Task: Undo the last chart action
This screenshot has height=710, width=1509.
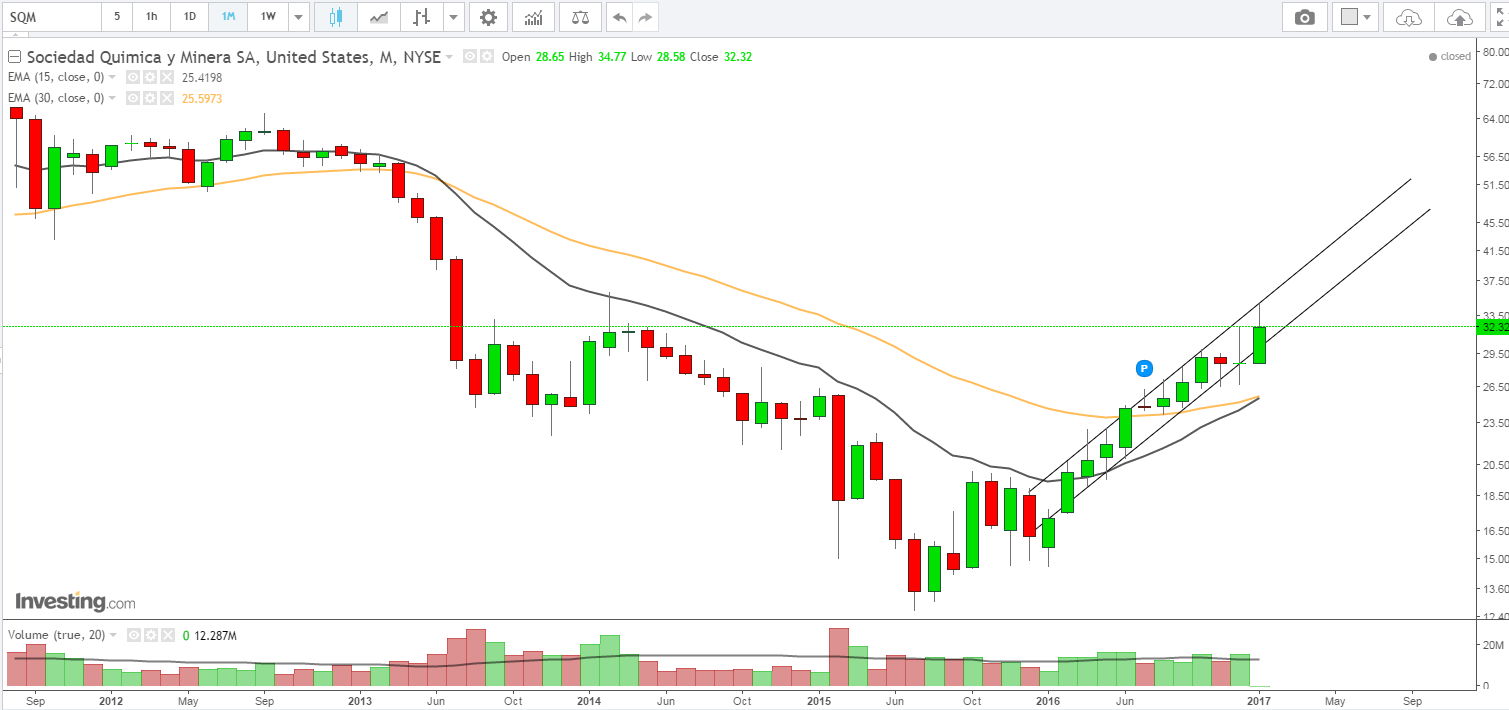Action: click(x=621, y=17)
